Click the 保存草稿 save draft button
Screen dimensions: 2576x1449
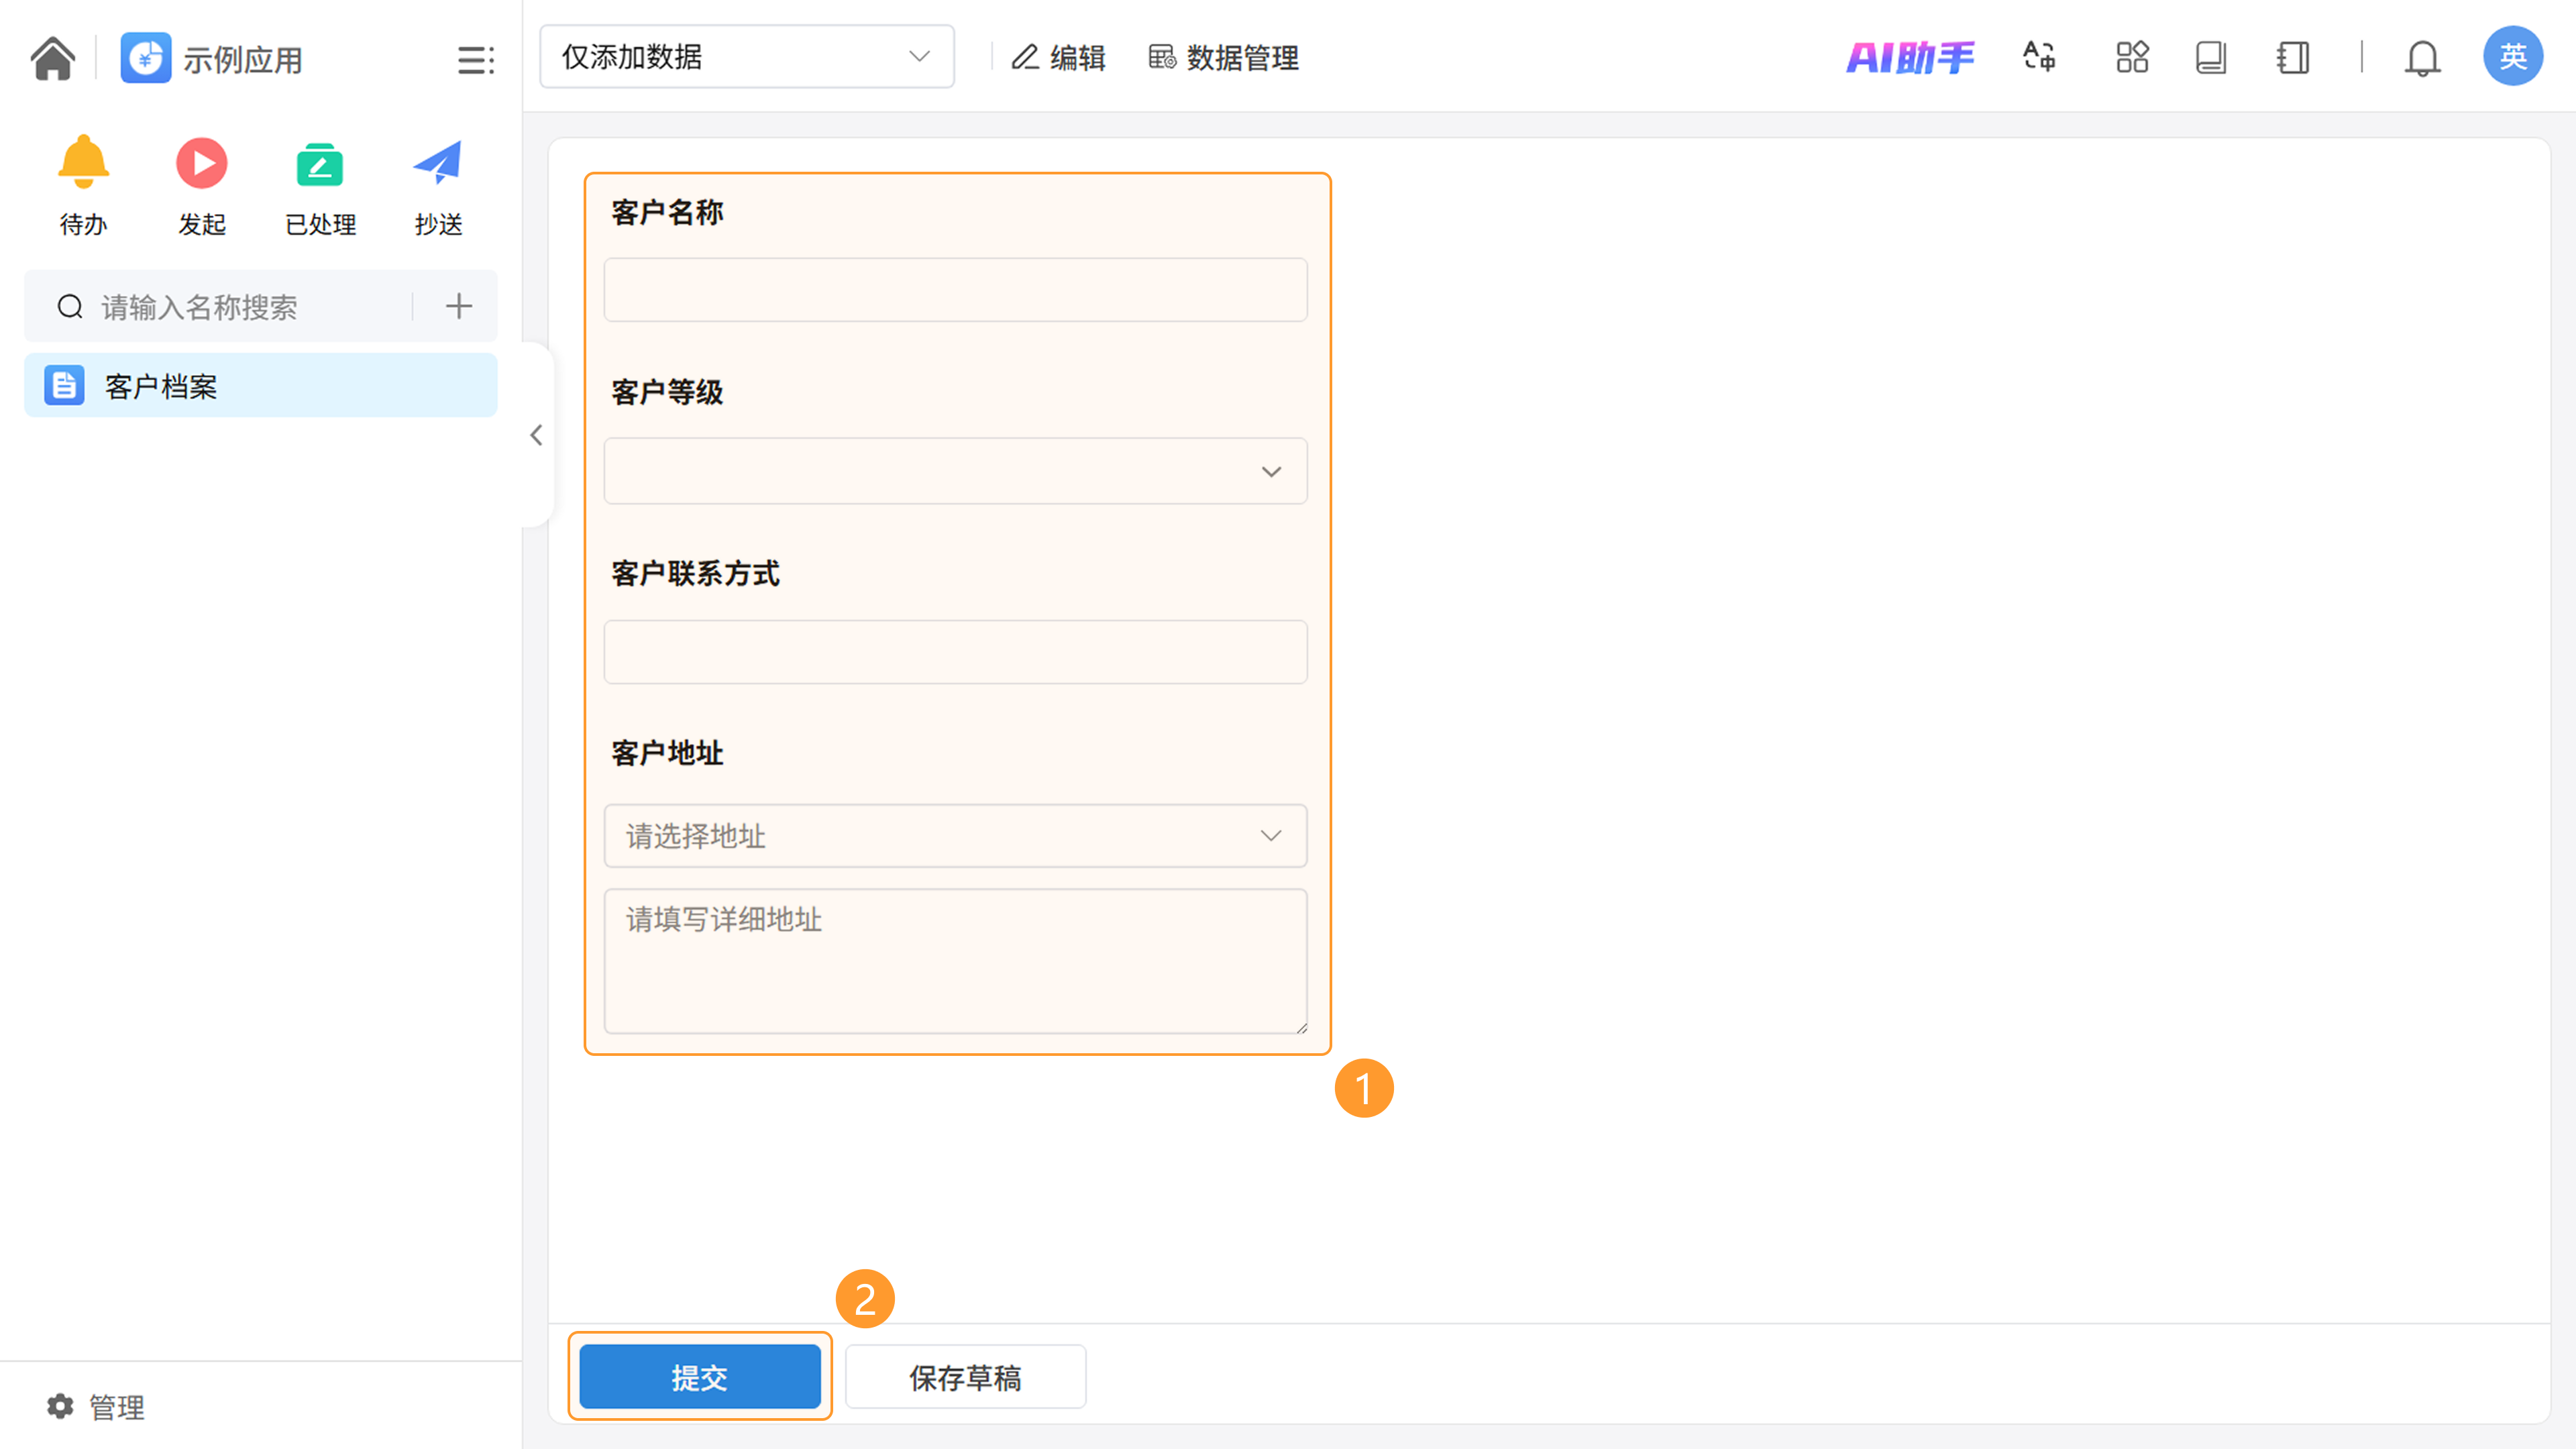(x=965, y=1377)
